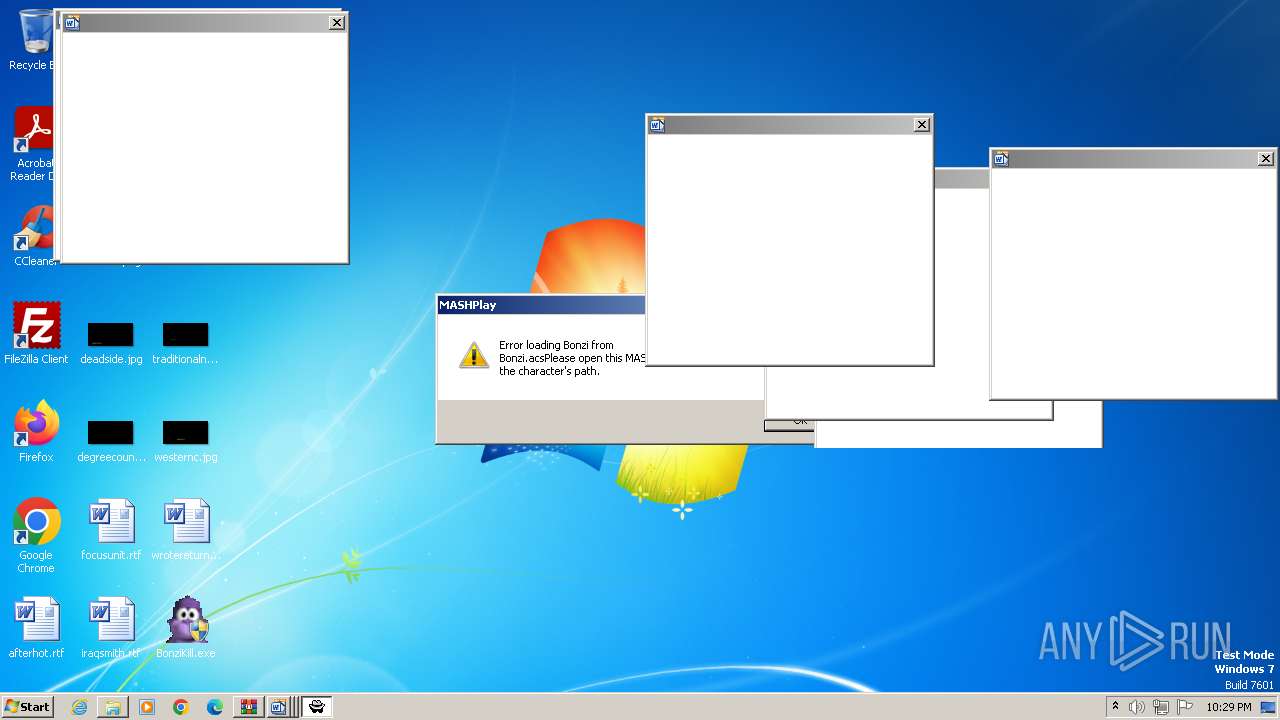Image resolution: width=1280 pixels, height=720 pixels.
Task: Close the rightmost blank window
Action: 1266,159
